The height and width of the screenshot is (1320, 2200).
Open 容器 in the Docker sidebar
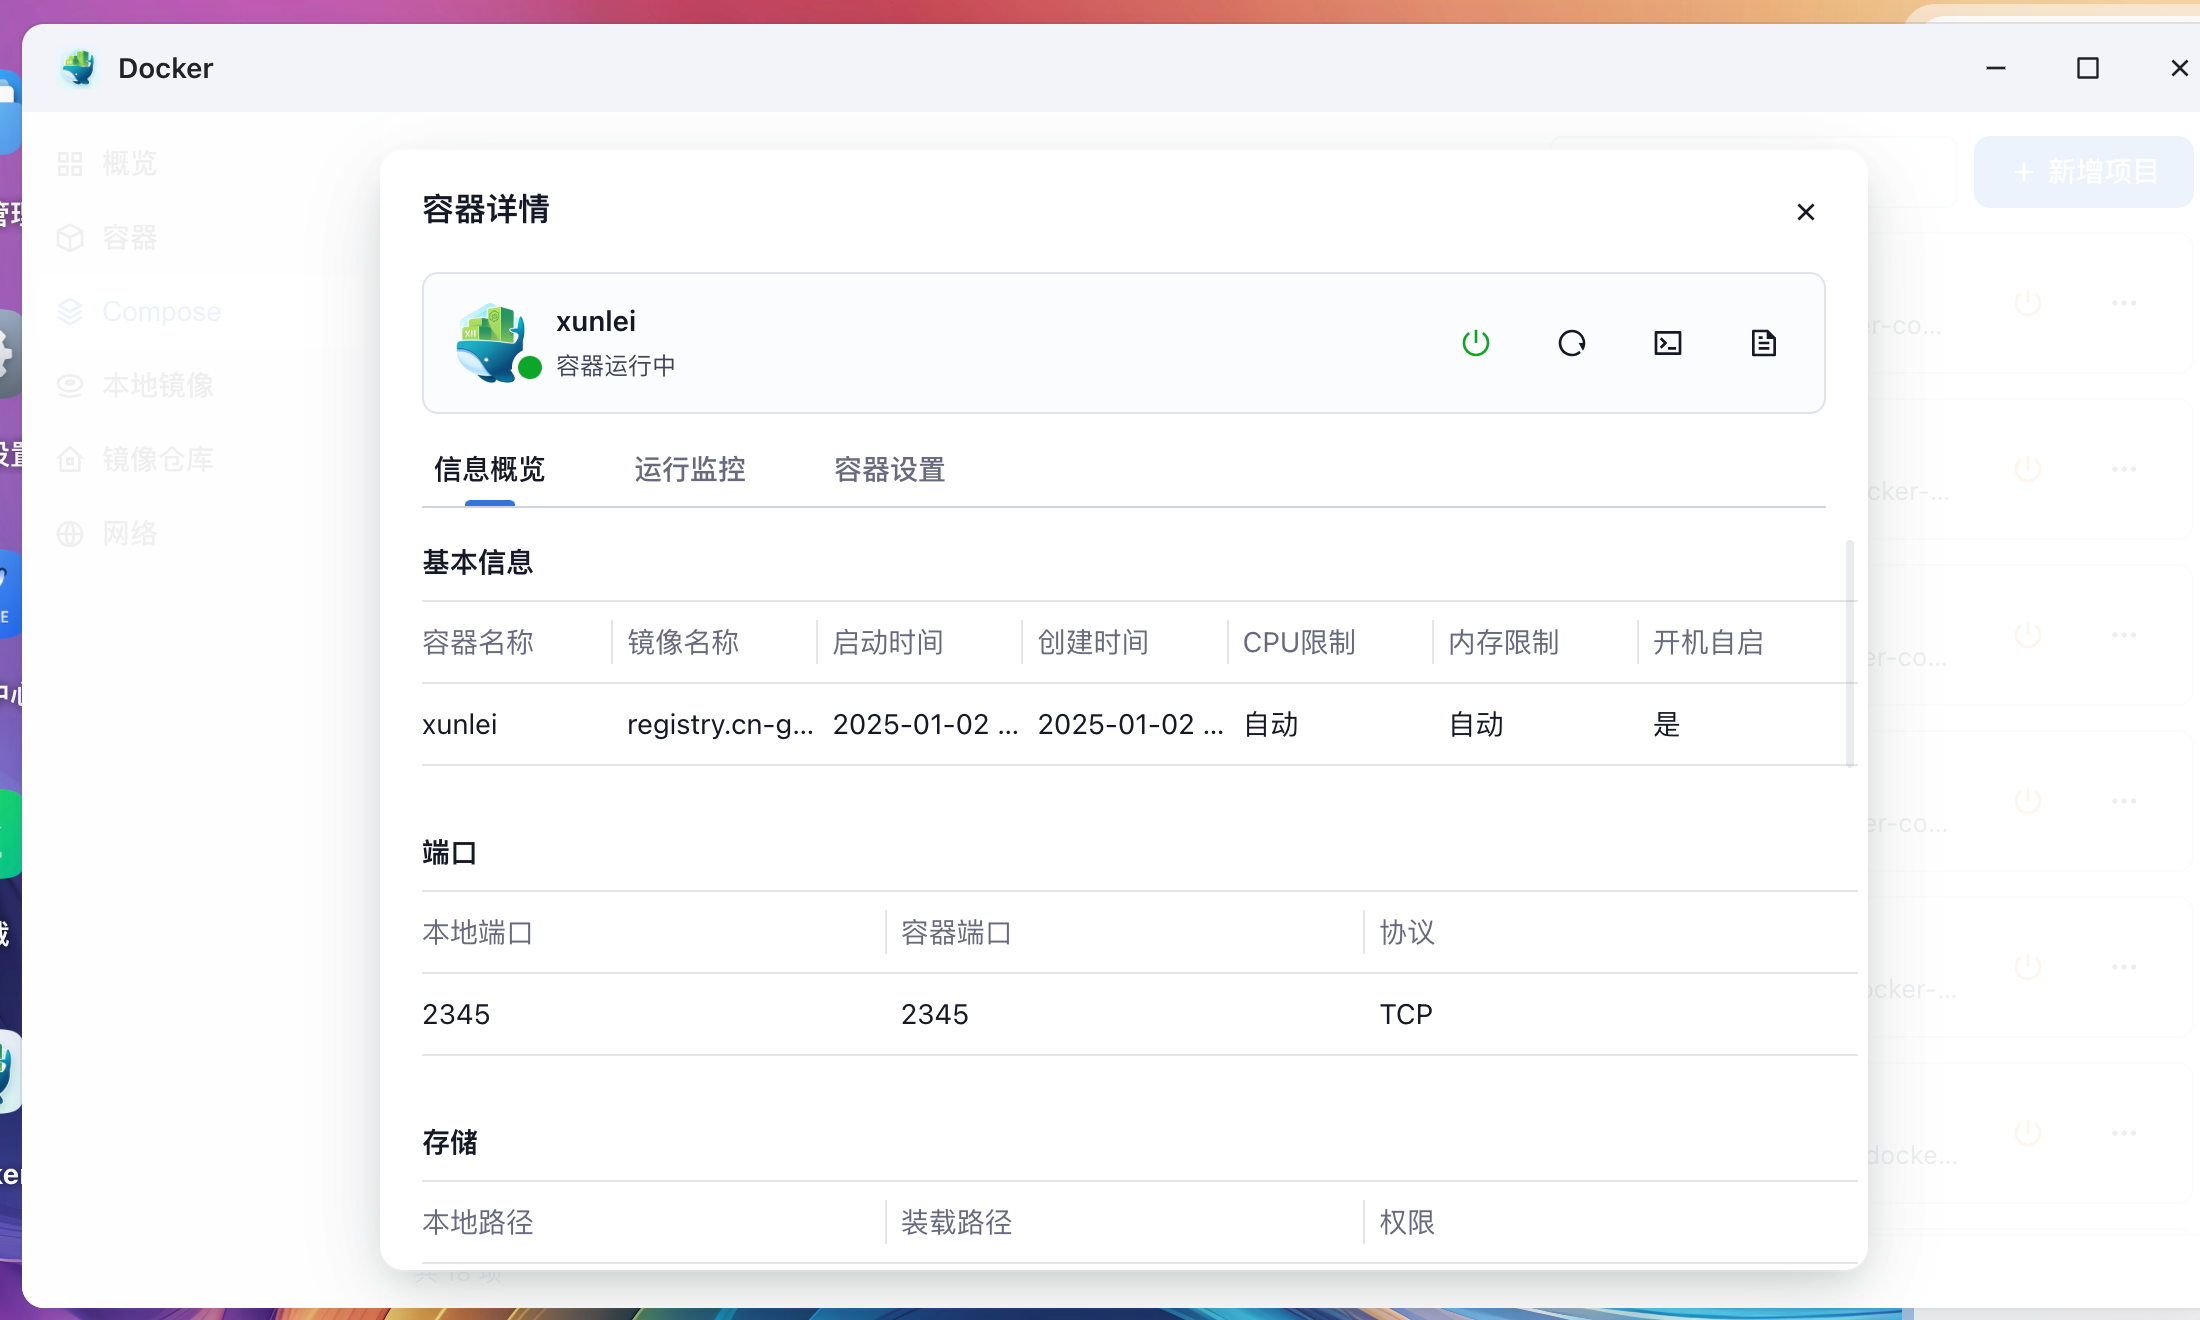(x=130, y=237)
